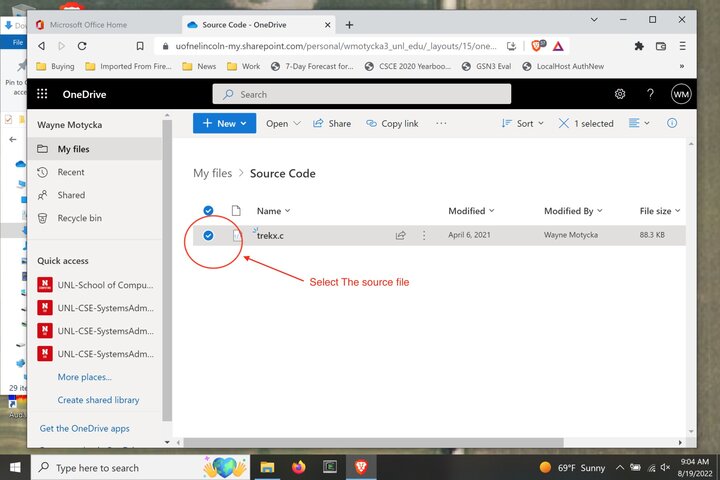This screenshot has width=720, height=480.
Task: Click the file type column icon header
Action: click(236, 211)
